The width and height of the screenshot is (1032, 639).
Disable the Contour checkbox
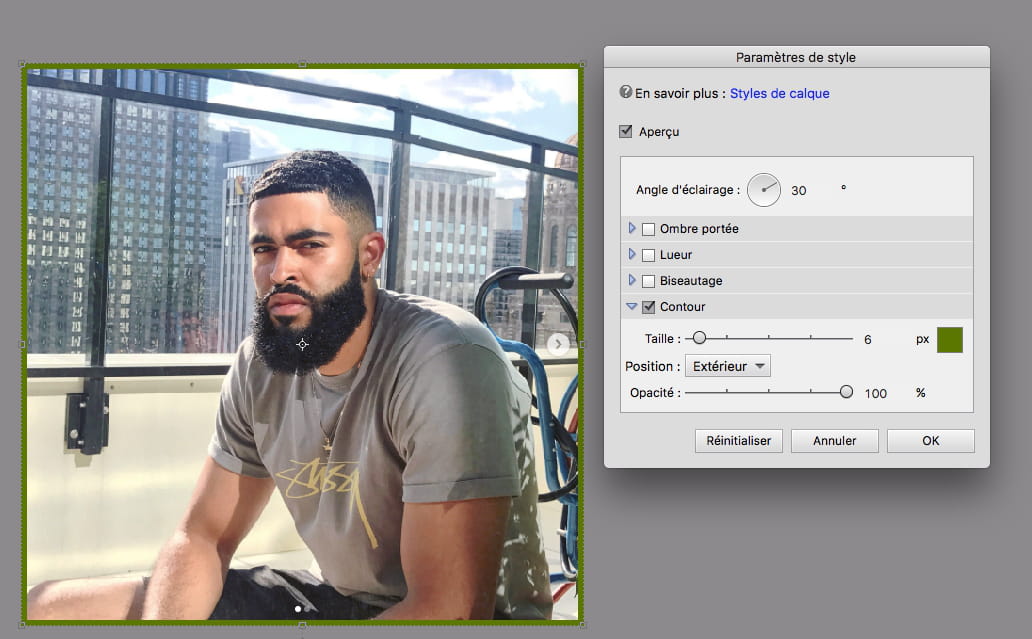pos(648,307)
